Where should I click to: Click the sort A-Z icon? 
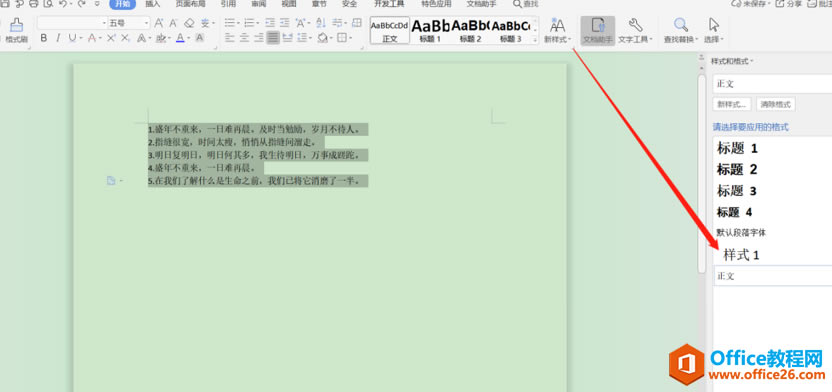pyautogui.click(x=320, y=23)
